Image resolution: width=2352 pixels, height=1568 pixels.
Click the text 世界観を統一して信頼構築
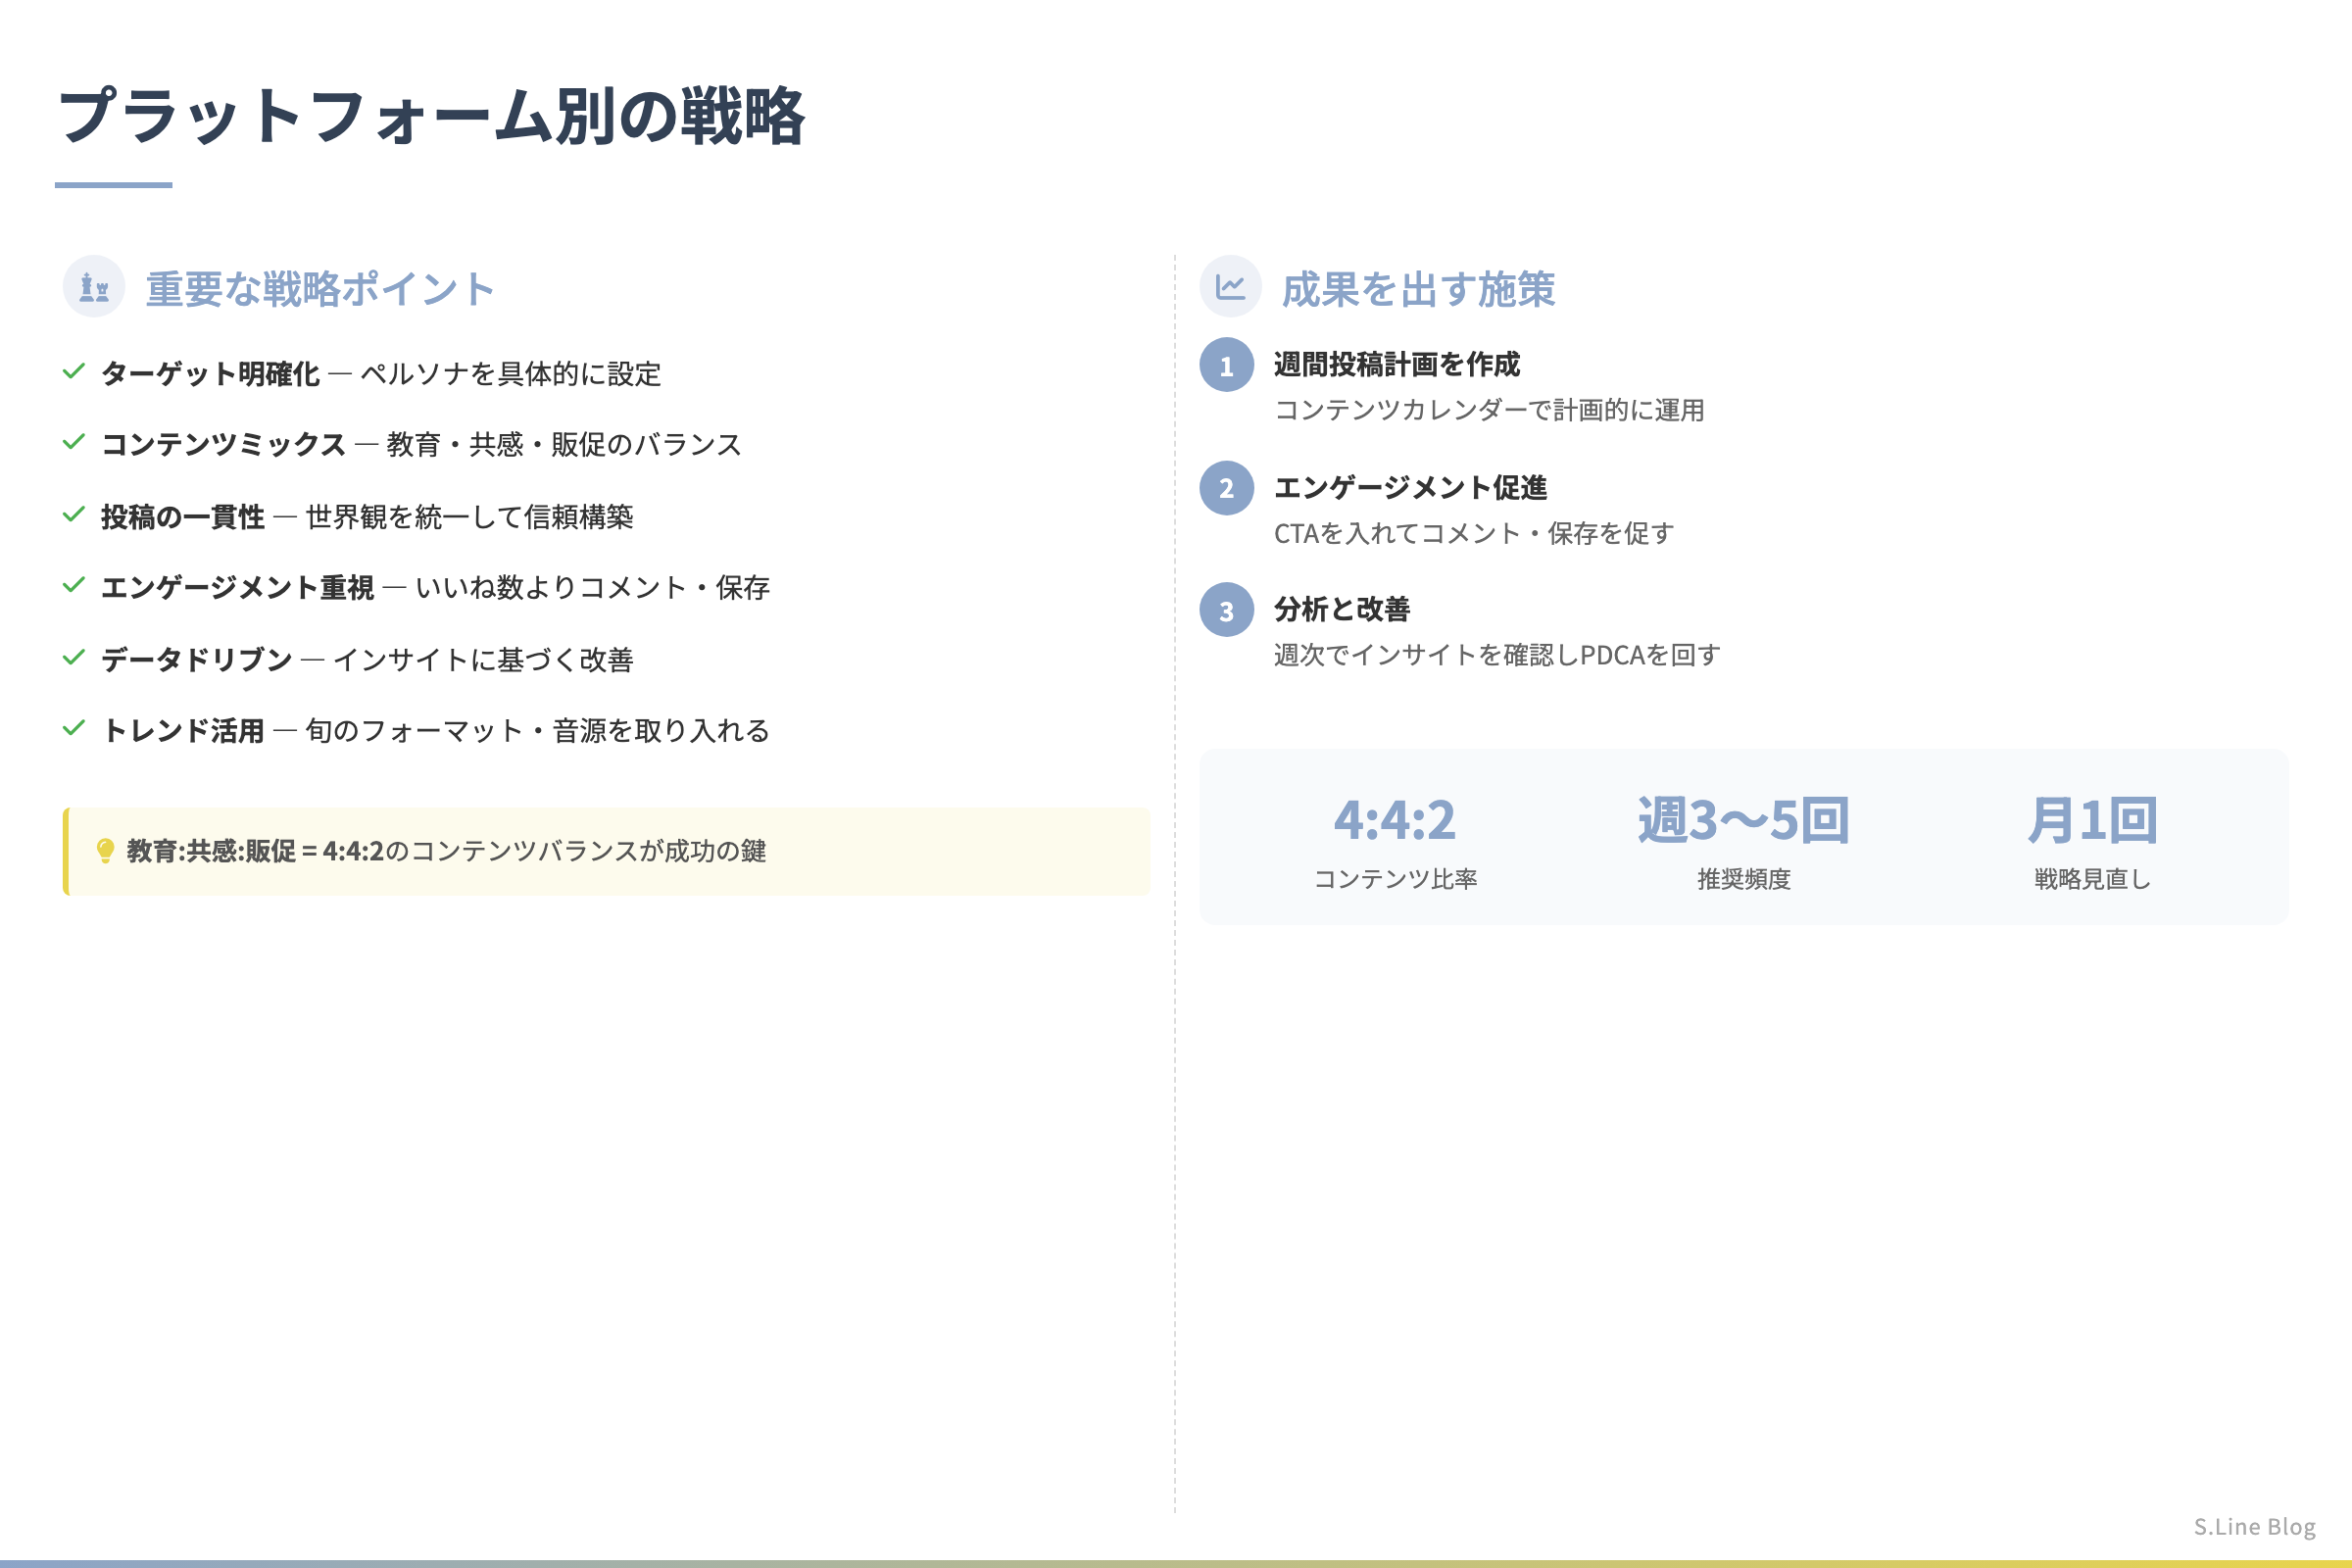[x=470, y=517]
